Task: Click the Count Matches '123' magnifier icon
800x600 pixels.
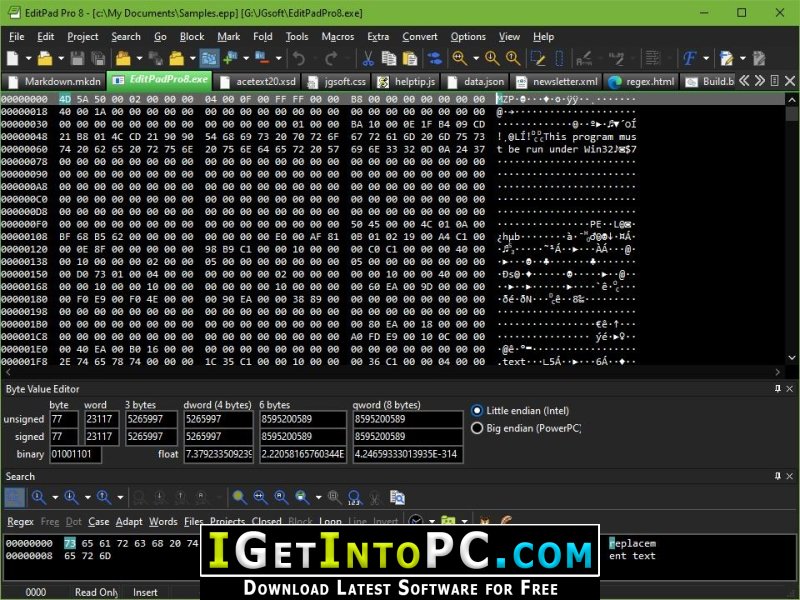Action: [354, 497]
